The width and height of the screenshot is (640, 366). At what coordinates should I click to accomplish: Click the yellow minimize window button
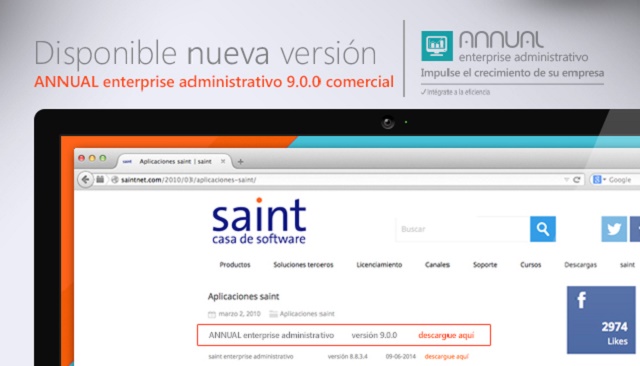click(x=92, y=158)
